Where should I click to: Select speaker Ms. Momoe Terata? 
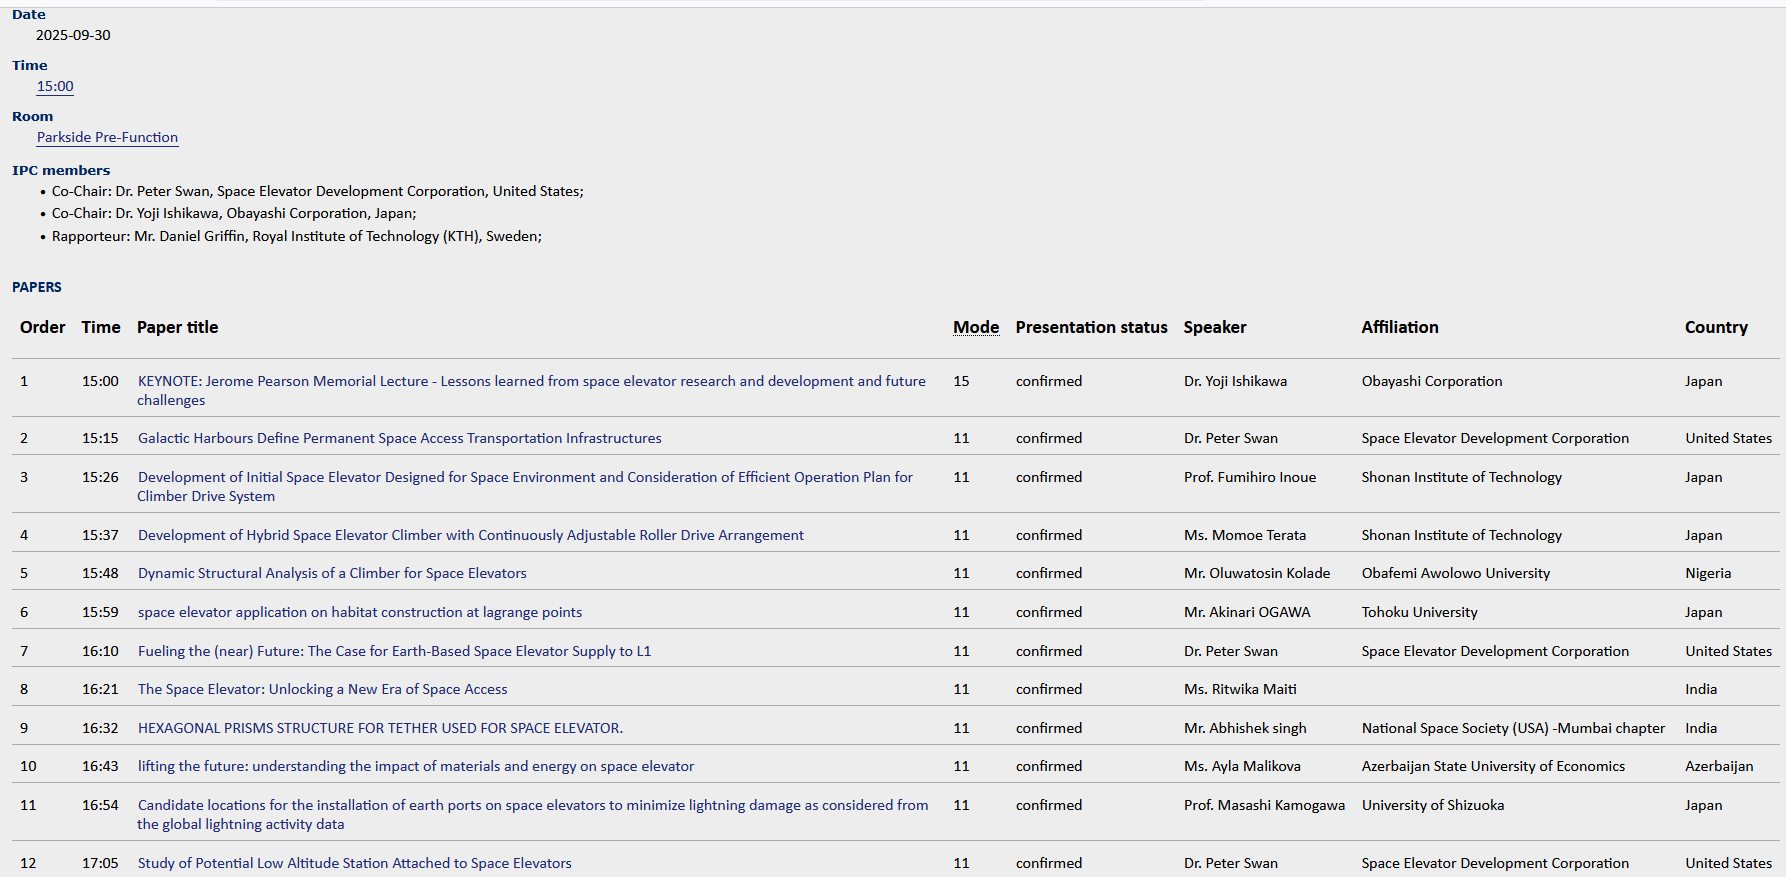tap(1245, 535)
